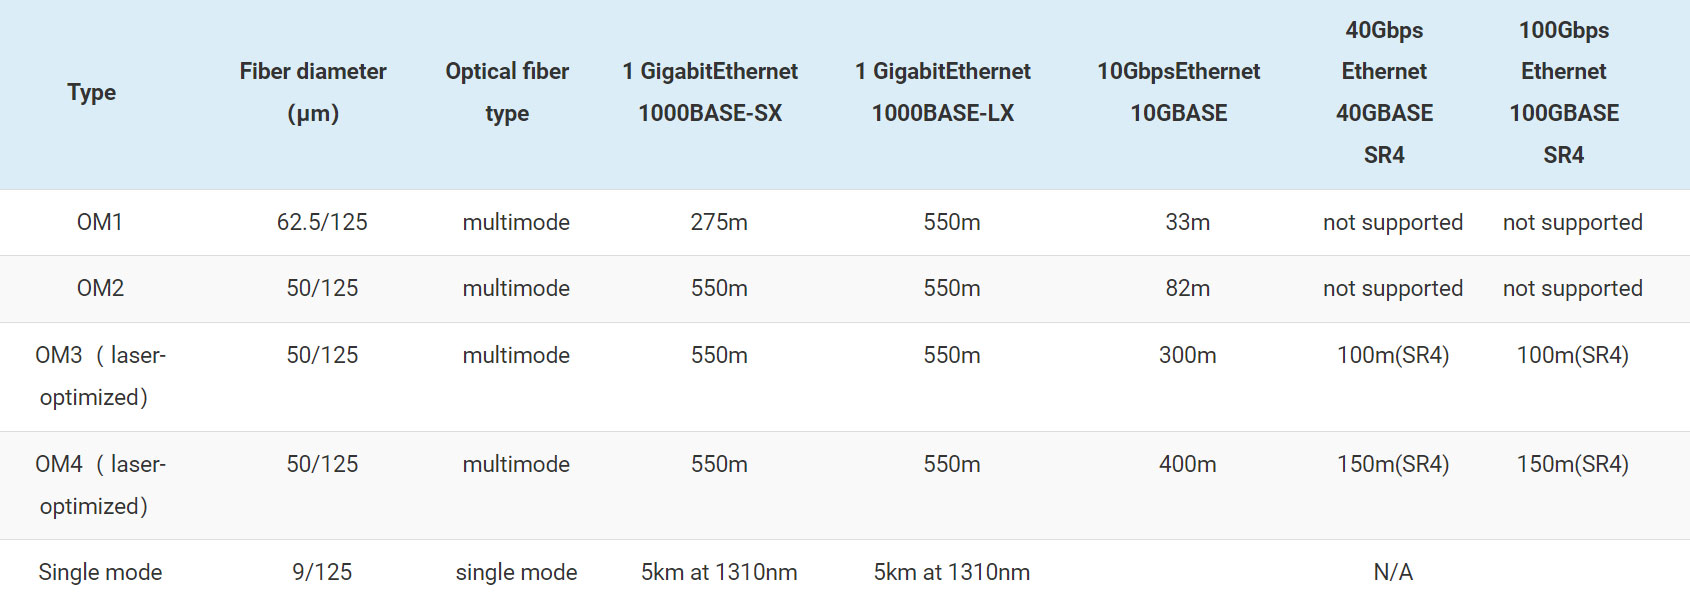Select the OM2 row label
Viewport: 1690px width, 594px height.
(100, 288)
